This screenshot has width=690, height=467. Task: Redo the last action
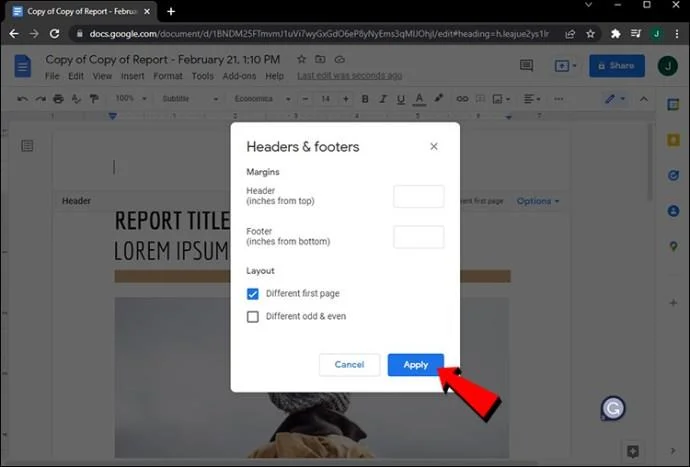click(40, 99)
